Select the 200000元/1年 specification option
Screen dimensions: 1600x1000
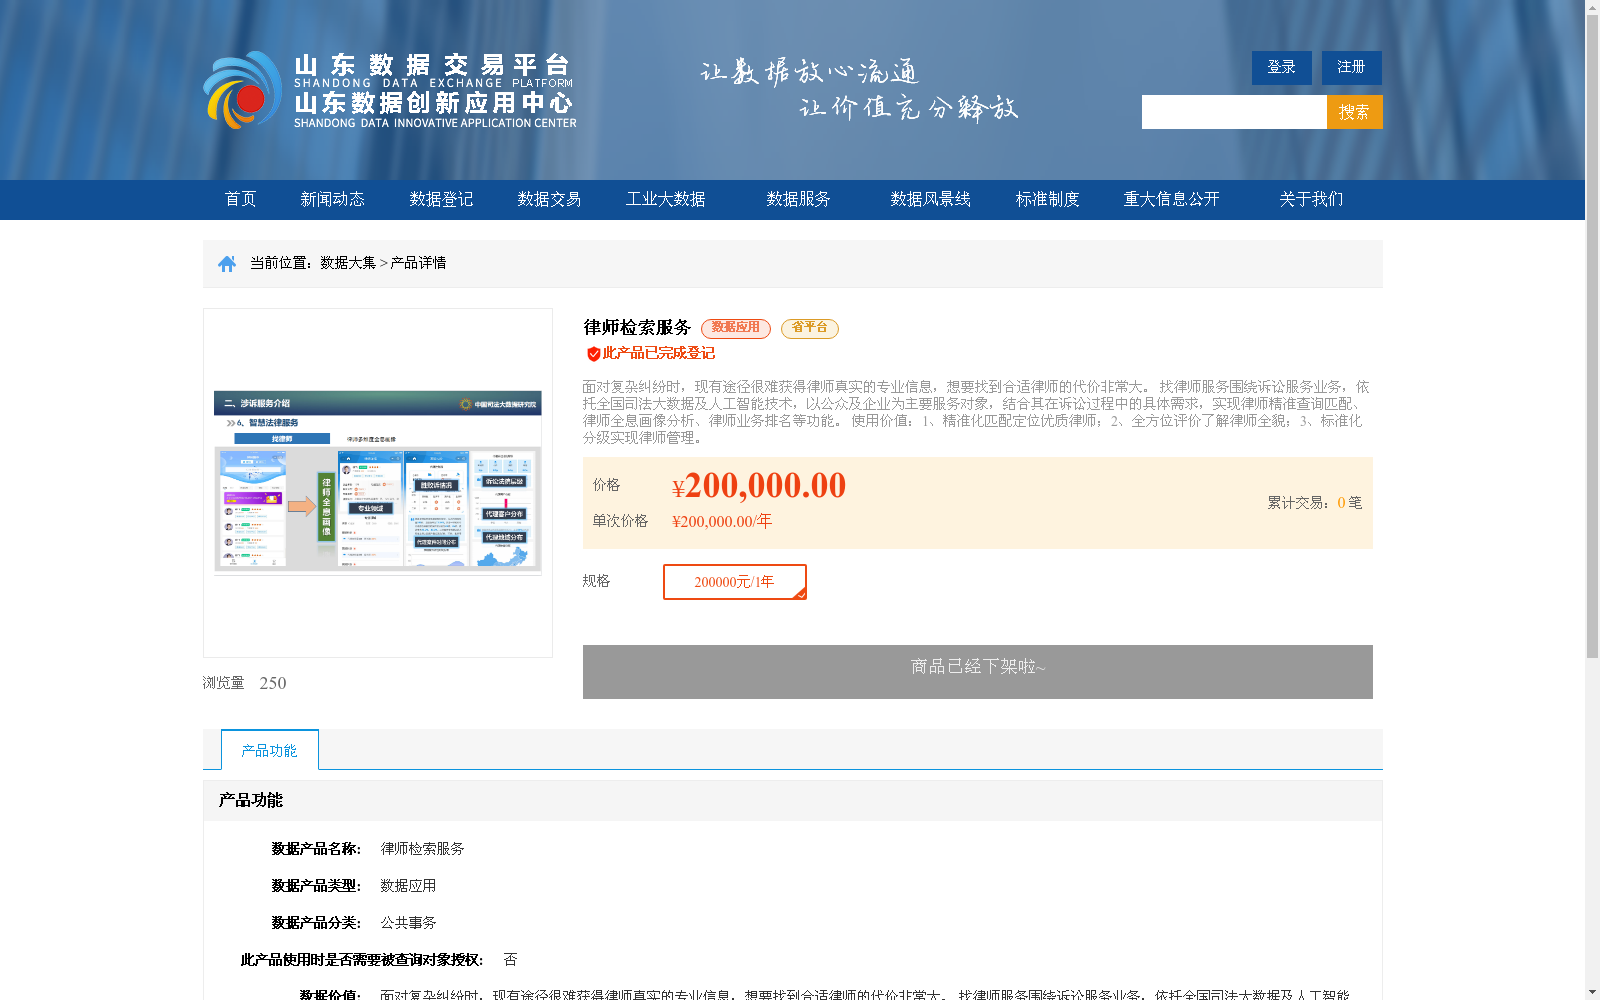click(x=735, y=582)
